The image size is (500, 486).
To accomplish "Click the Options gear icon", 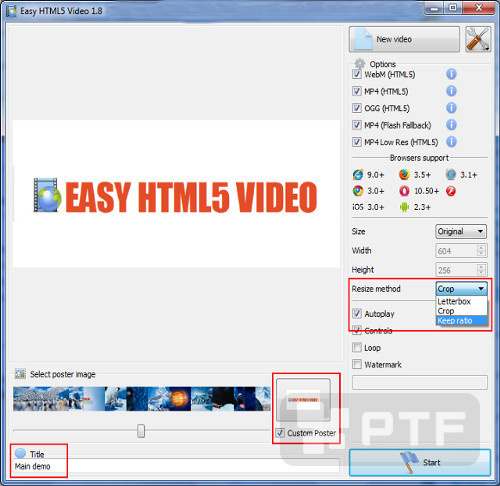I will tap(359, 63).
